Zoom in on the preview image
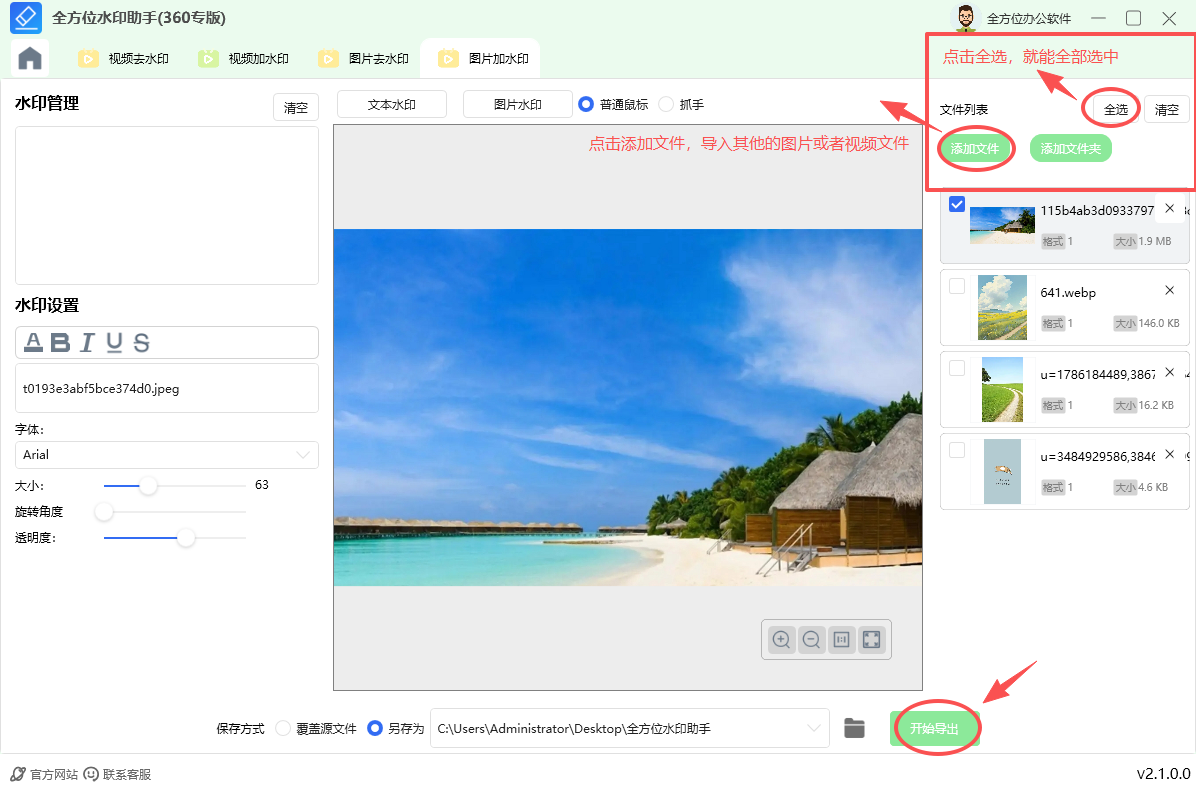 click(781, 639)
